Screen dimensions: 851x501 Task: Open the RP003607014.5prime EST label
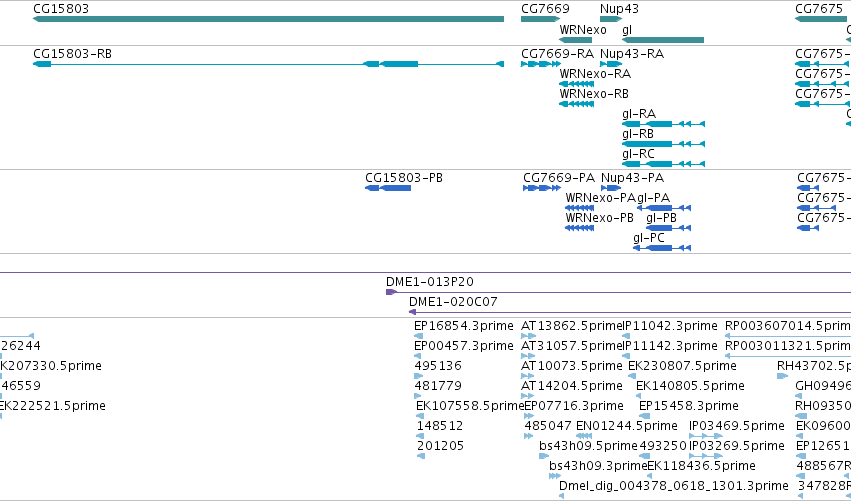click(x=788, y=326)
